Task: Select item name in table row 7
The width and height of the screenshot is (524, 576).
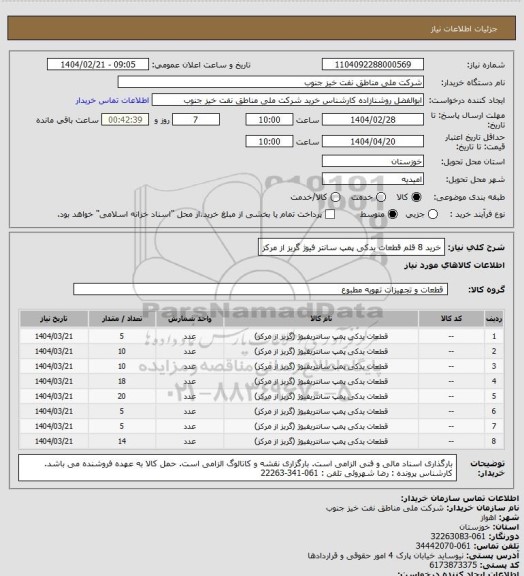Action: point(321,426)
